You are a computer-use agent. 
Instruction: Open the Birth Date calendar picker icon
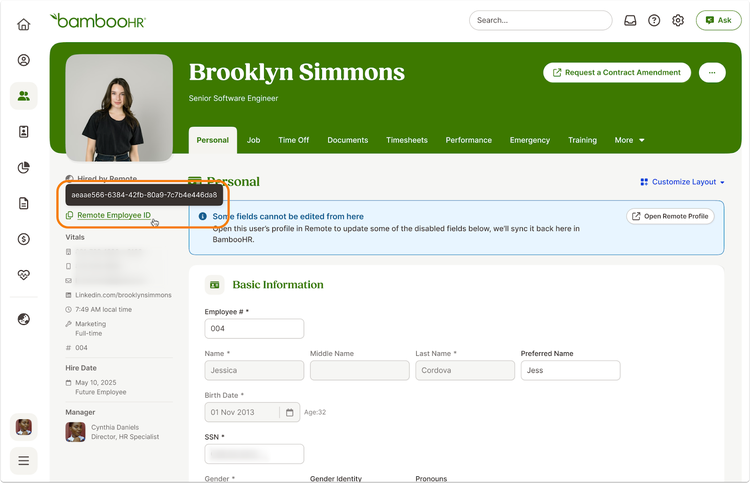(289, 412)
